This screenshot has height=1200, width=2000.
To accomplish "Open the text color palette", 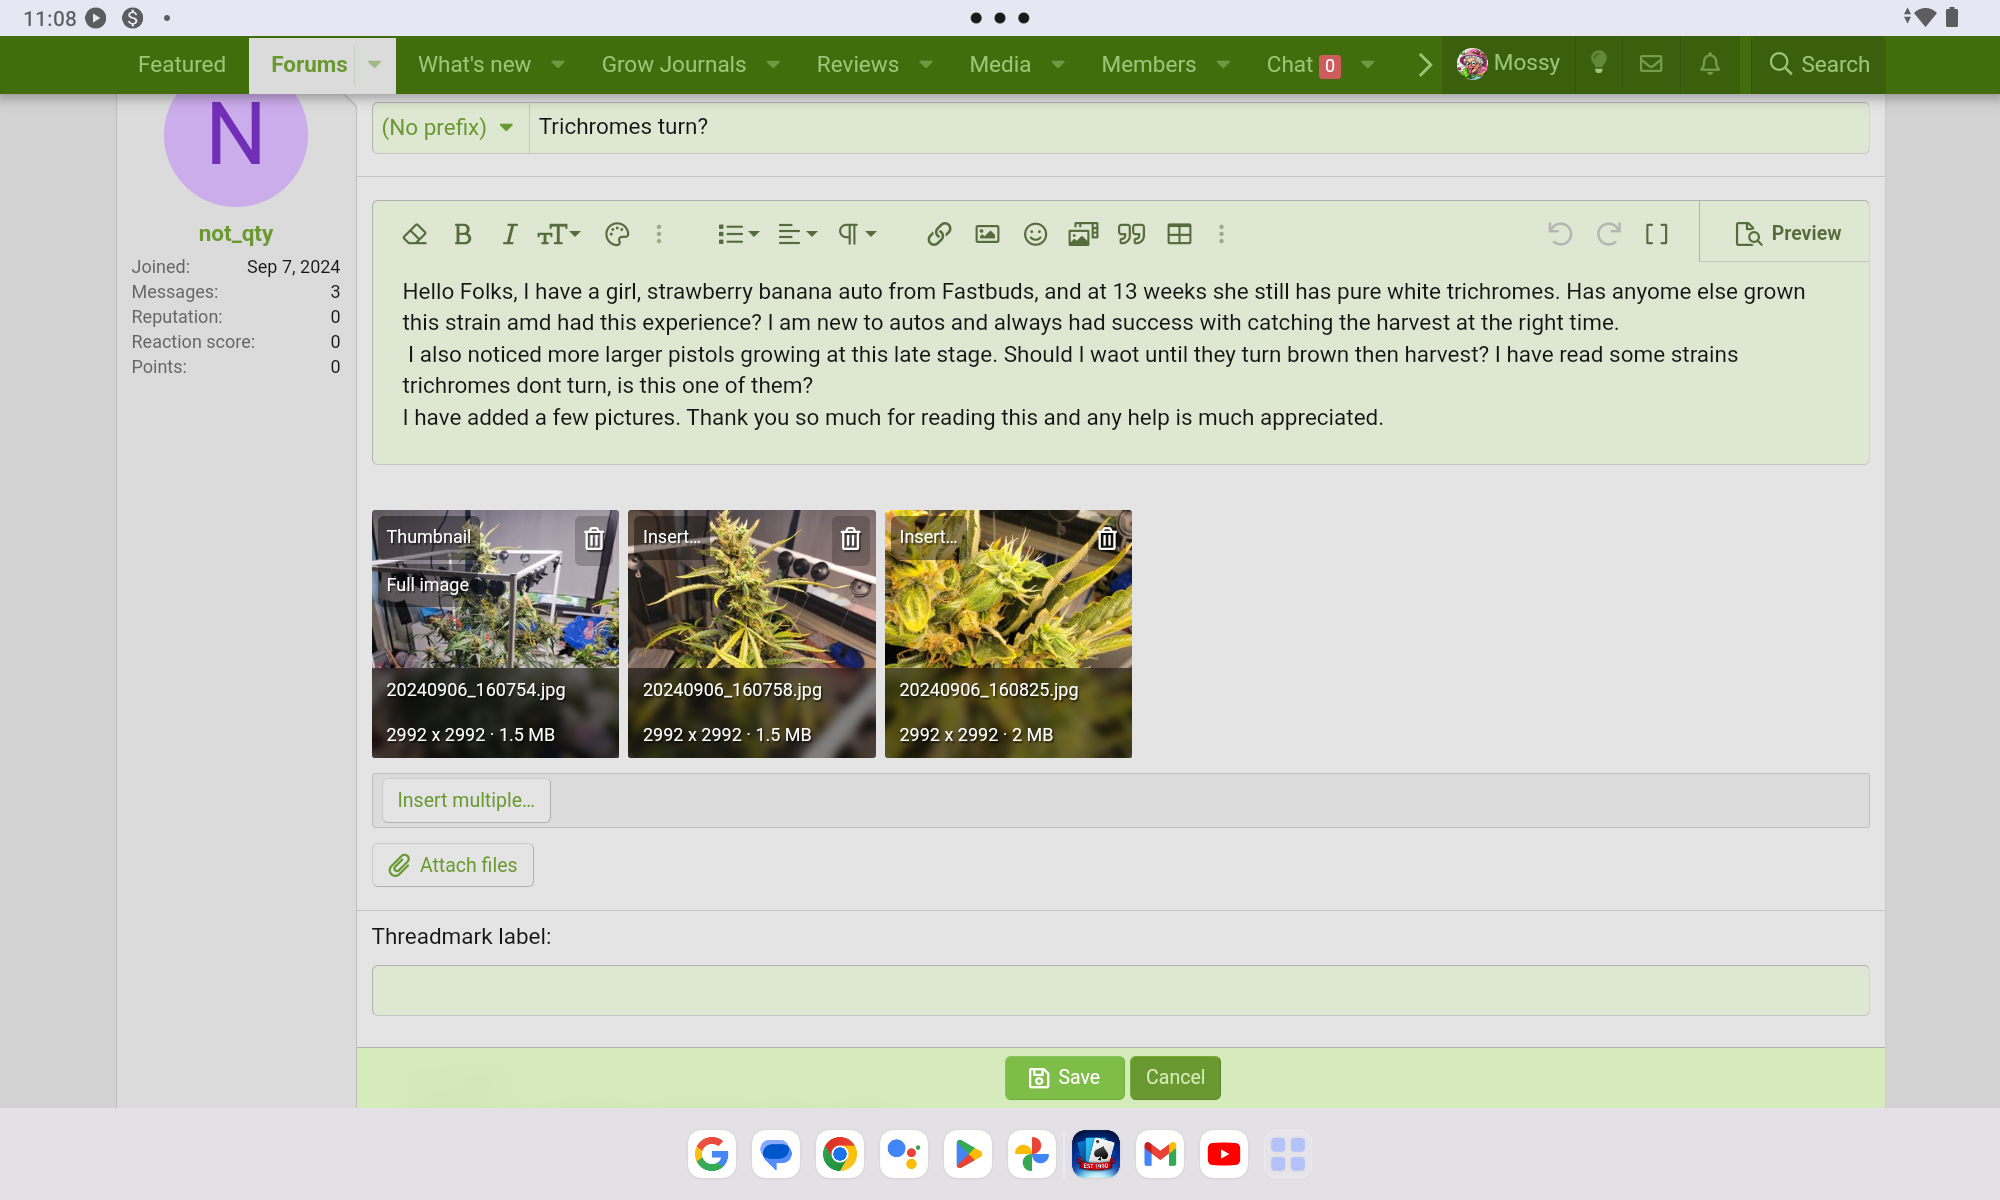I will [617, 234].
